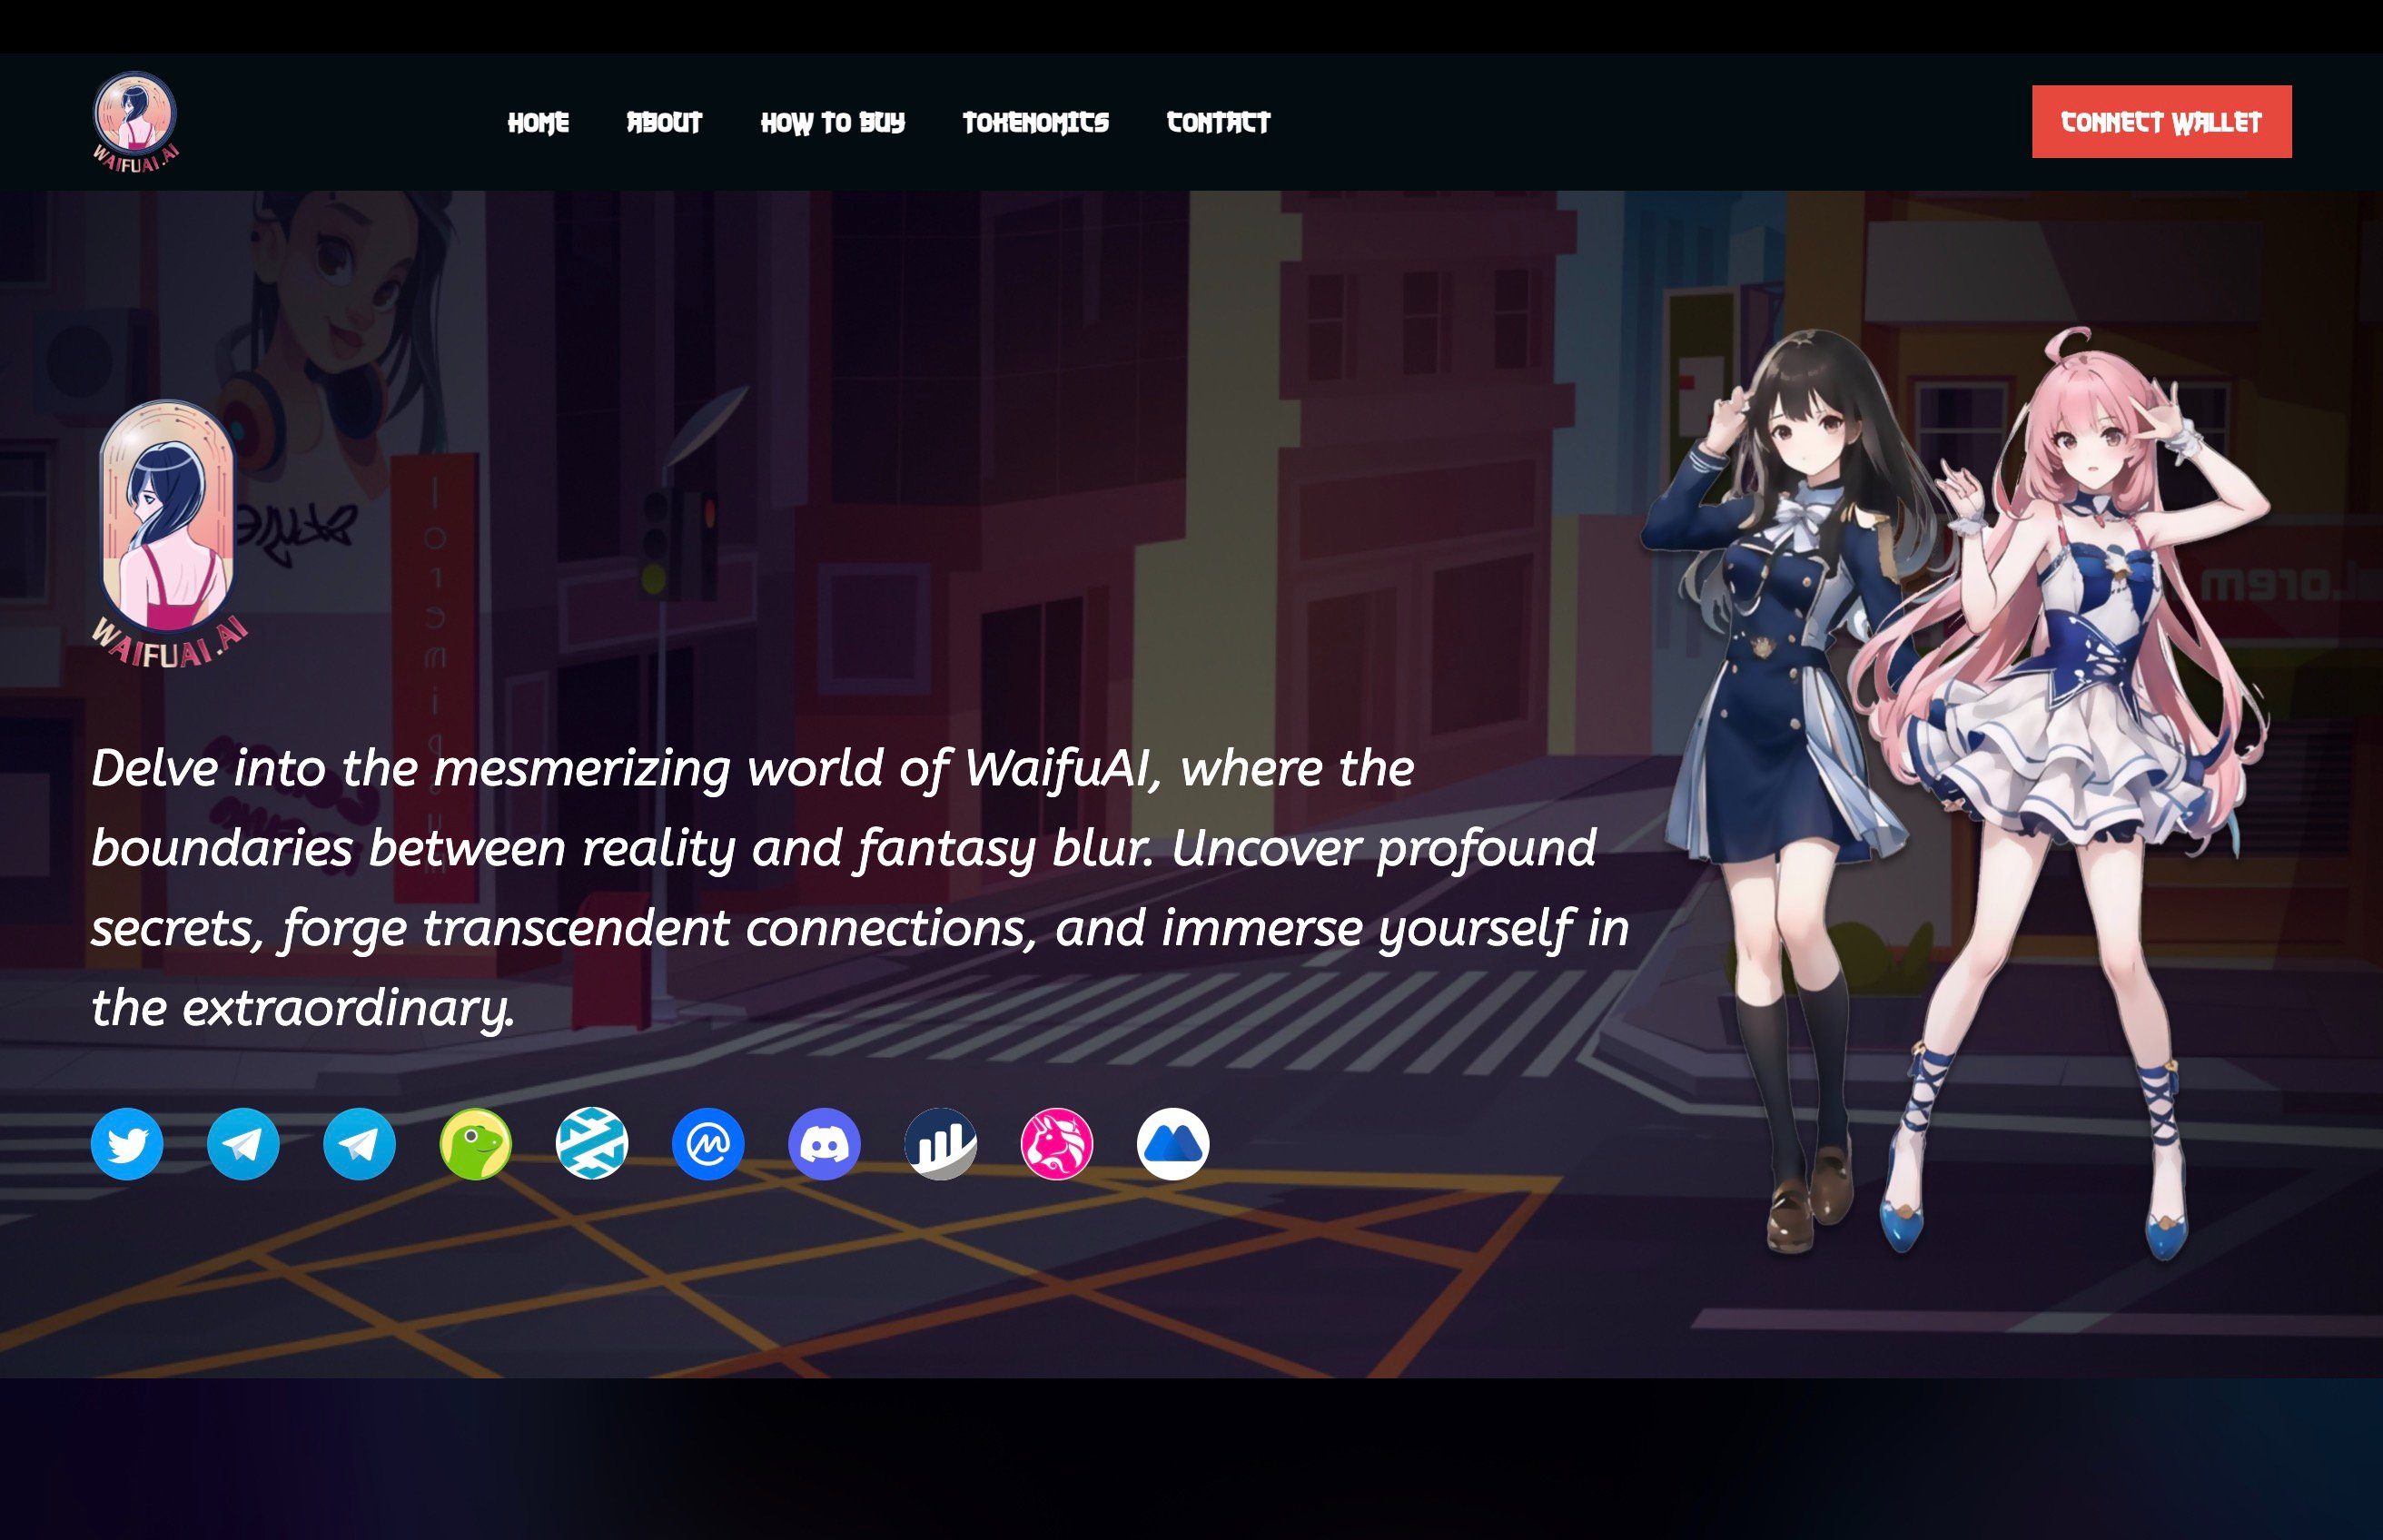Click the dark-haired girl in navy uniform

pos(1790,700)
